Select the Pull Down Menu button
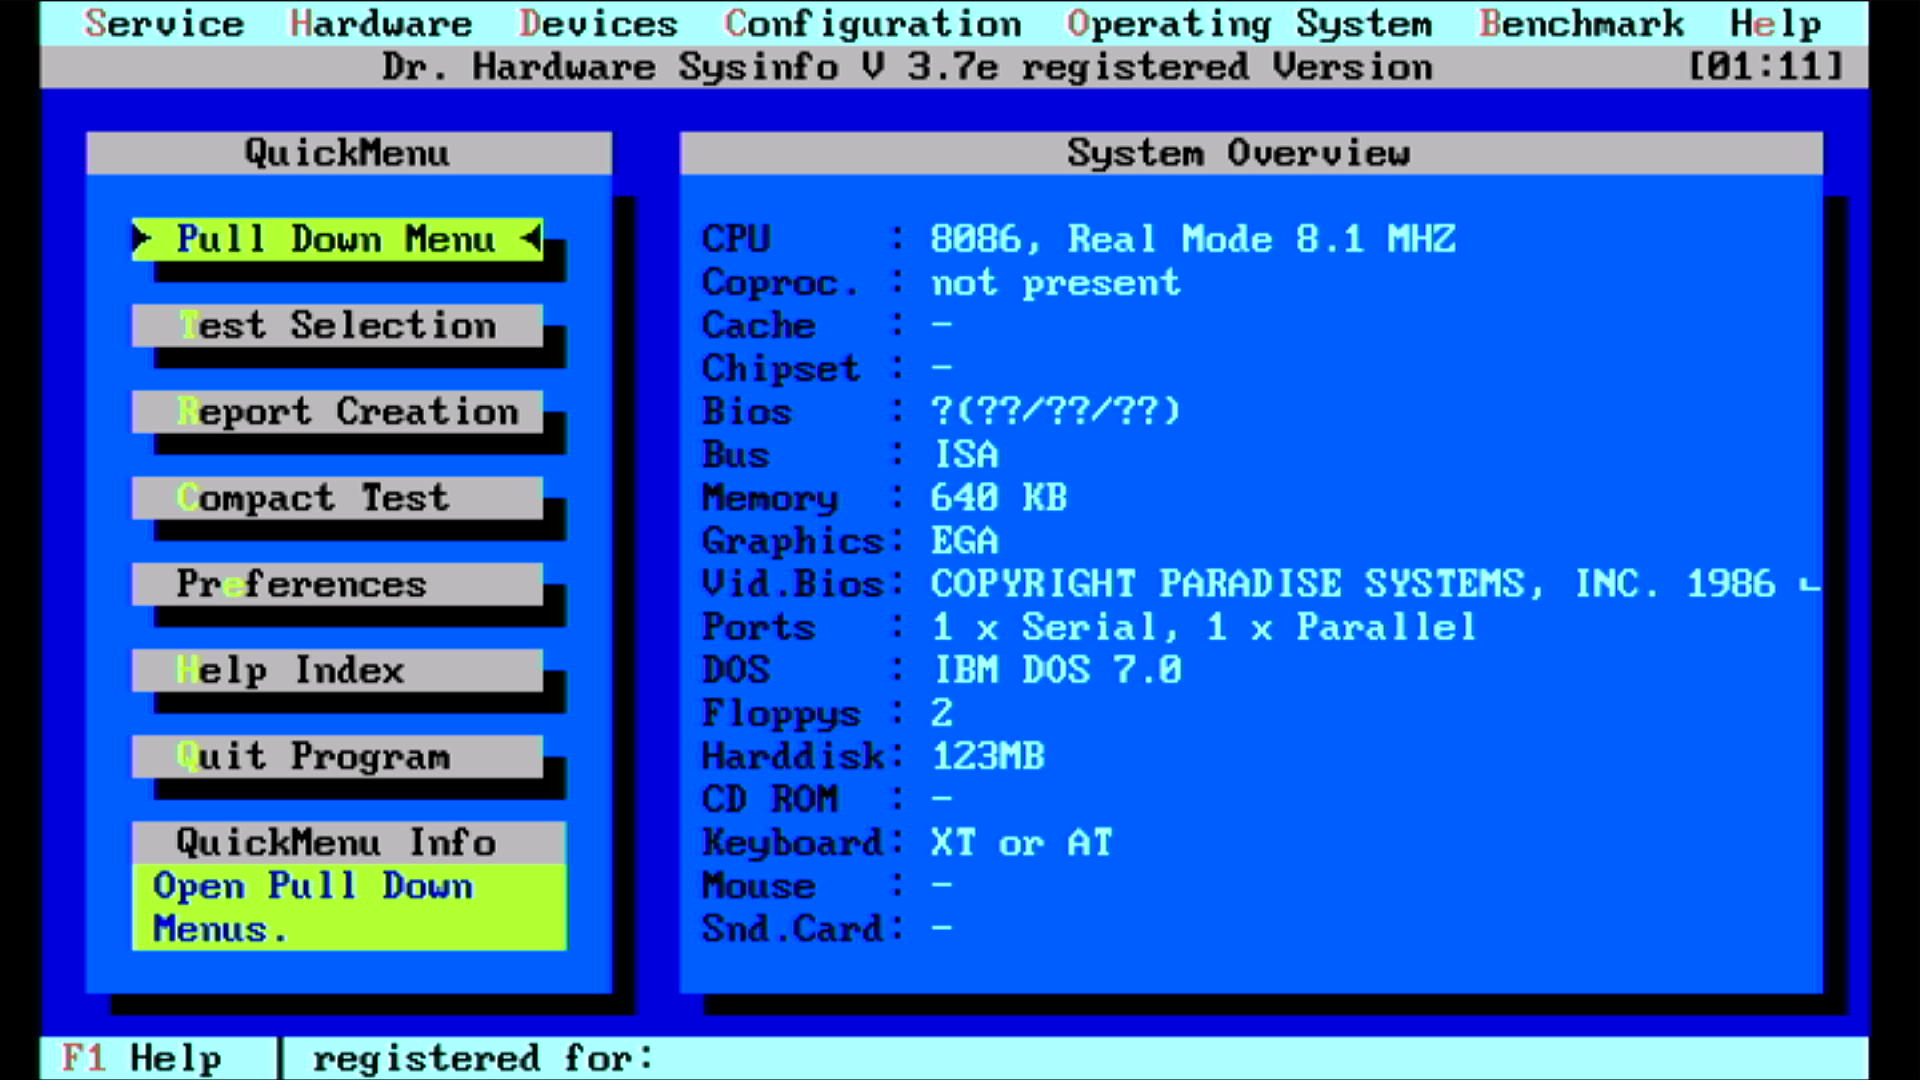This screenshot has width=1920, height=1080. coord(337,240)
